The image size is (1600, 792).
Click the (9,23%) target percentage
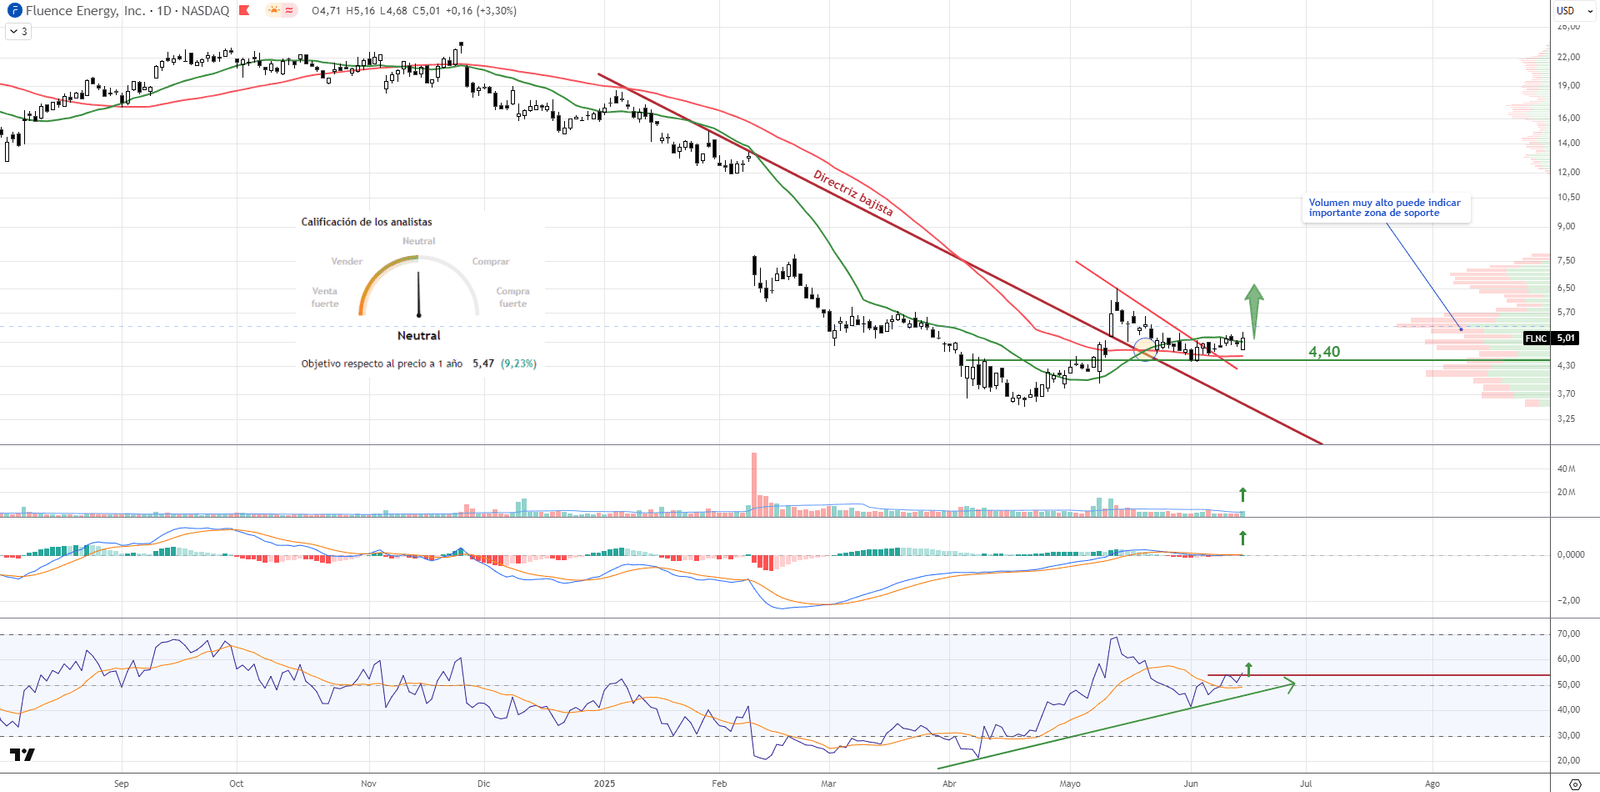point(519,364)
